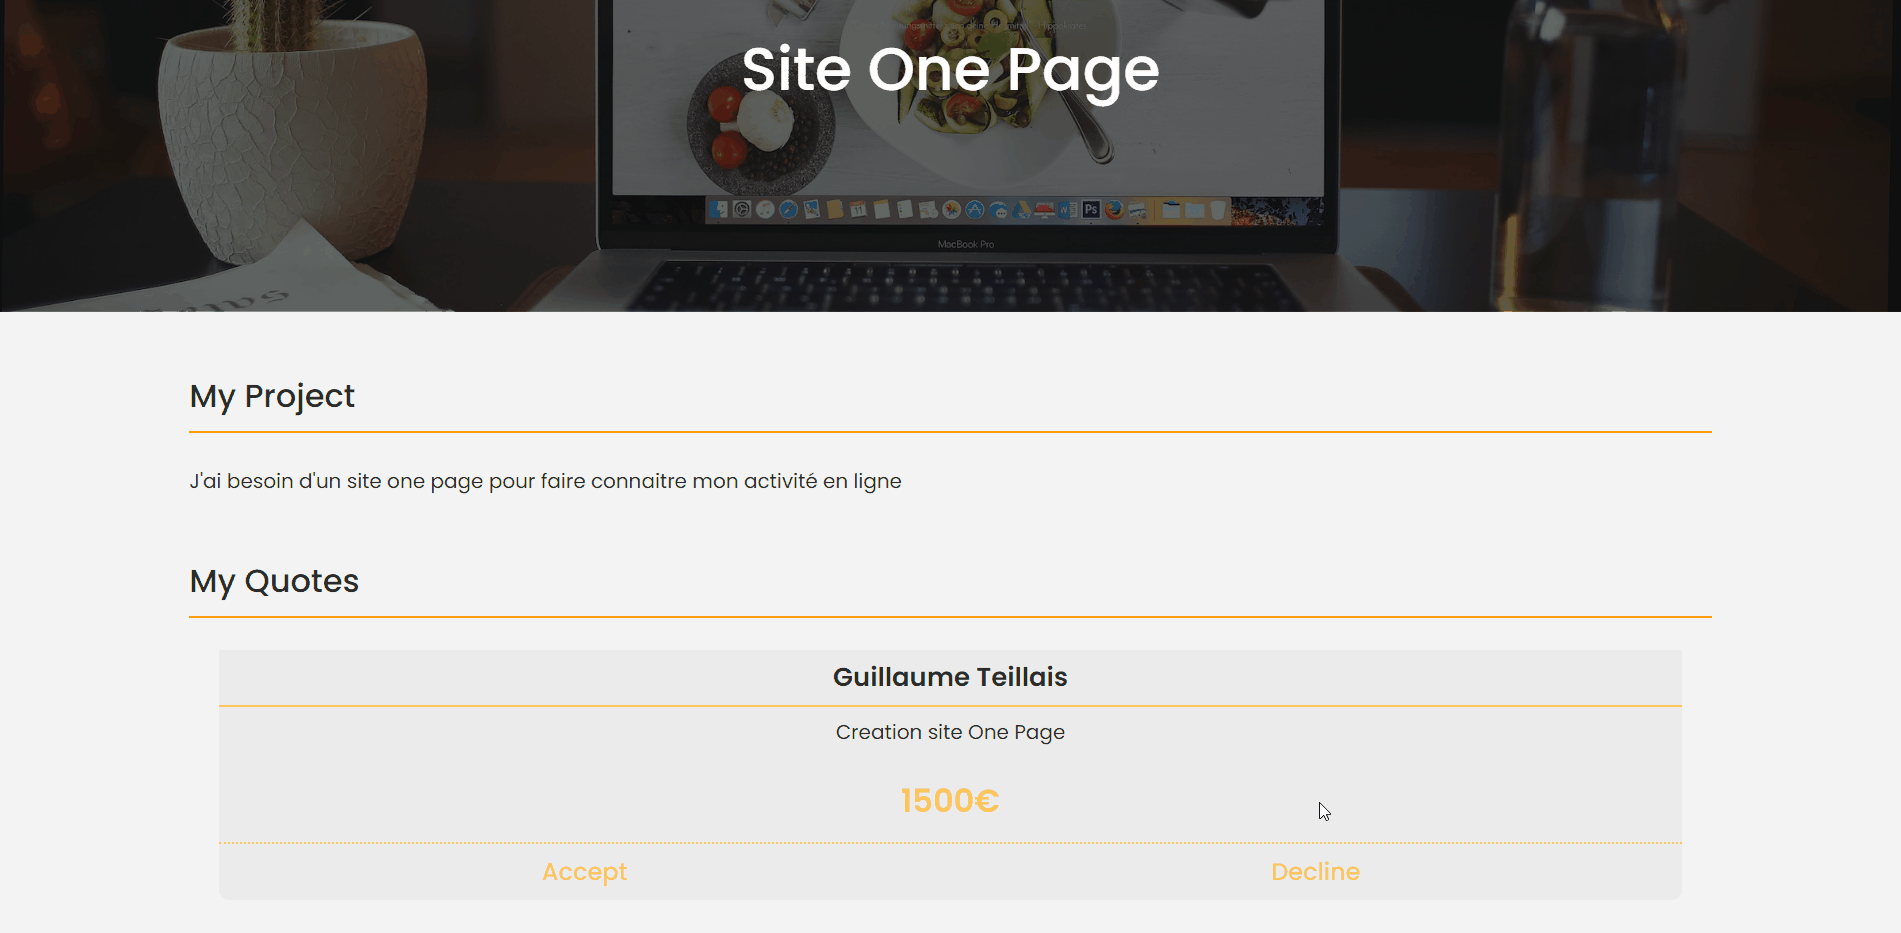
Task: Click the Safari compass icon in the dock
Action: tap(788, 209)
